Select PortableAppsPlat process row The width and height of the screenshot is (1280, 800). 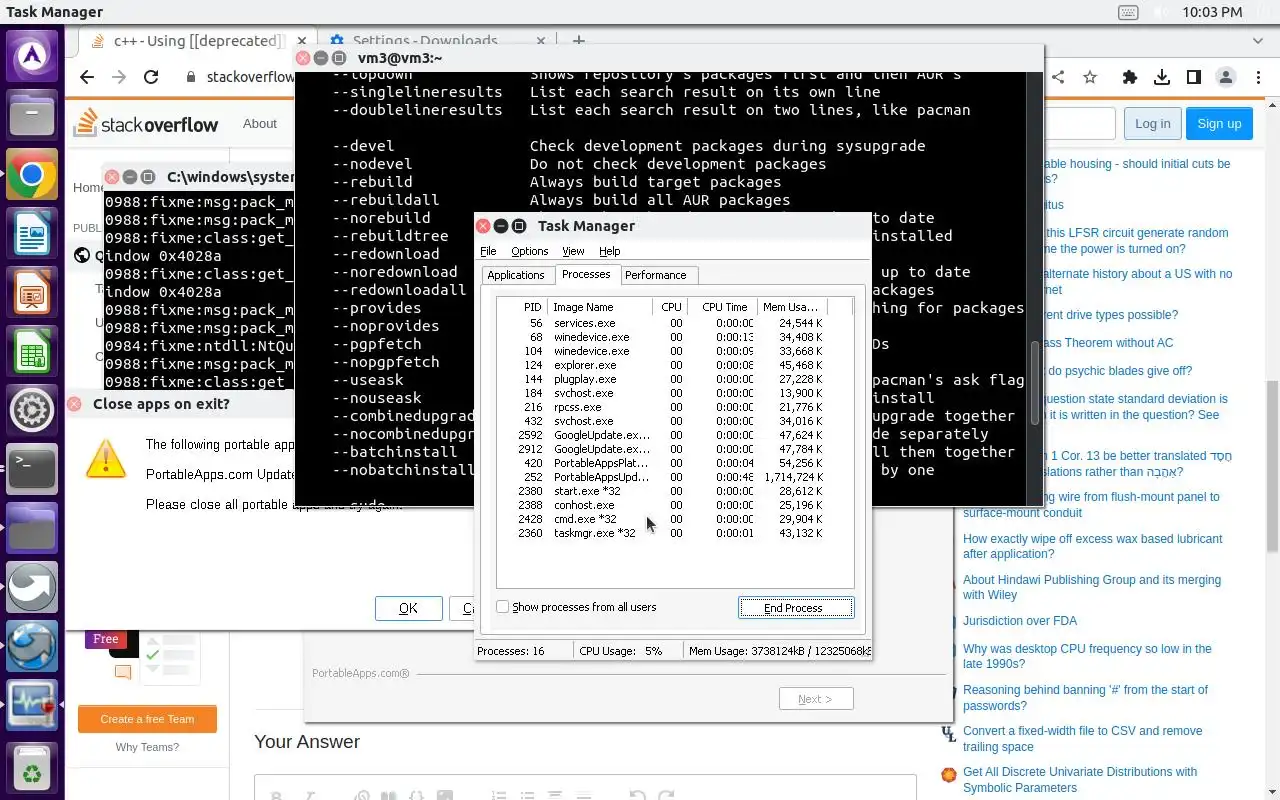pos(675,463)
